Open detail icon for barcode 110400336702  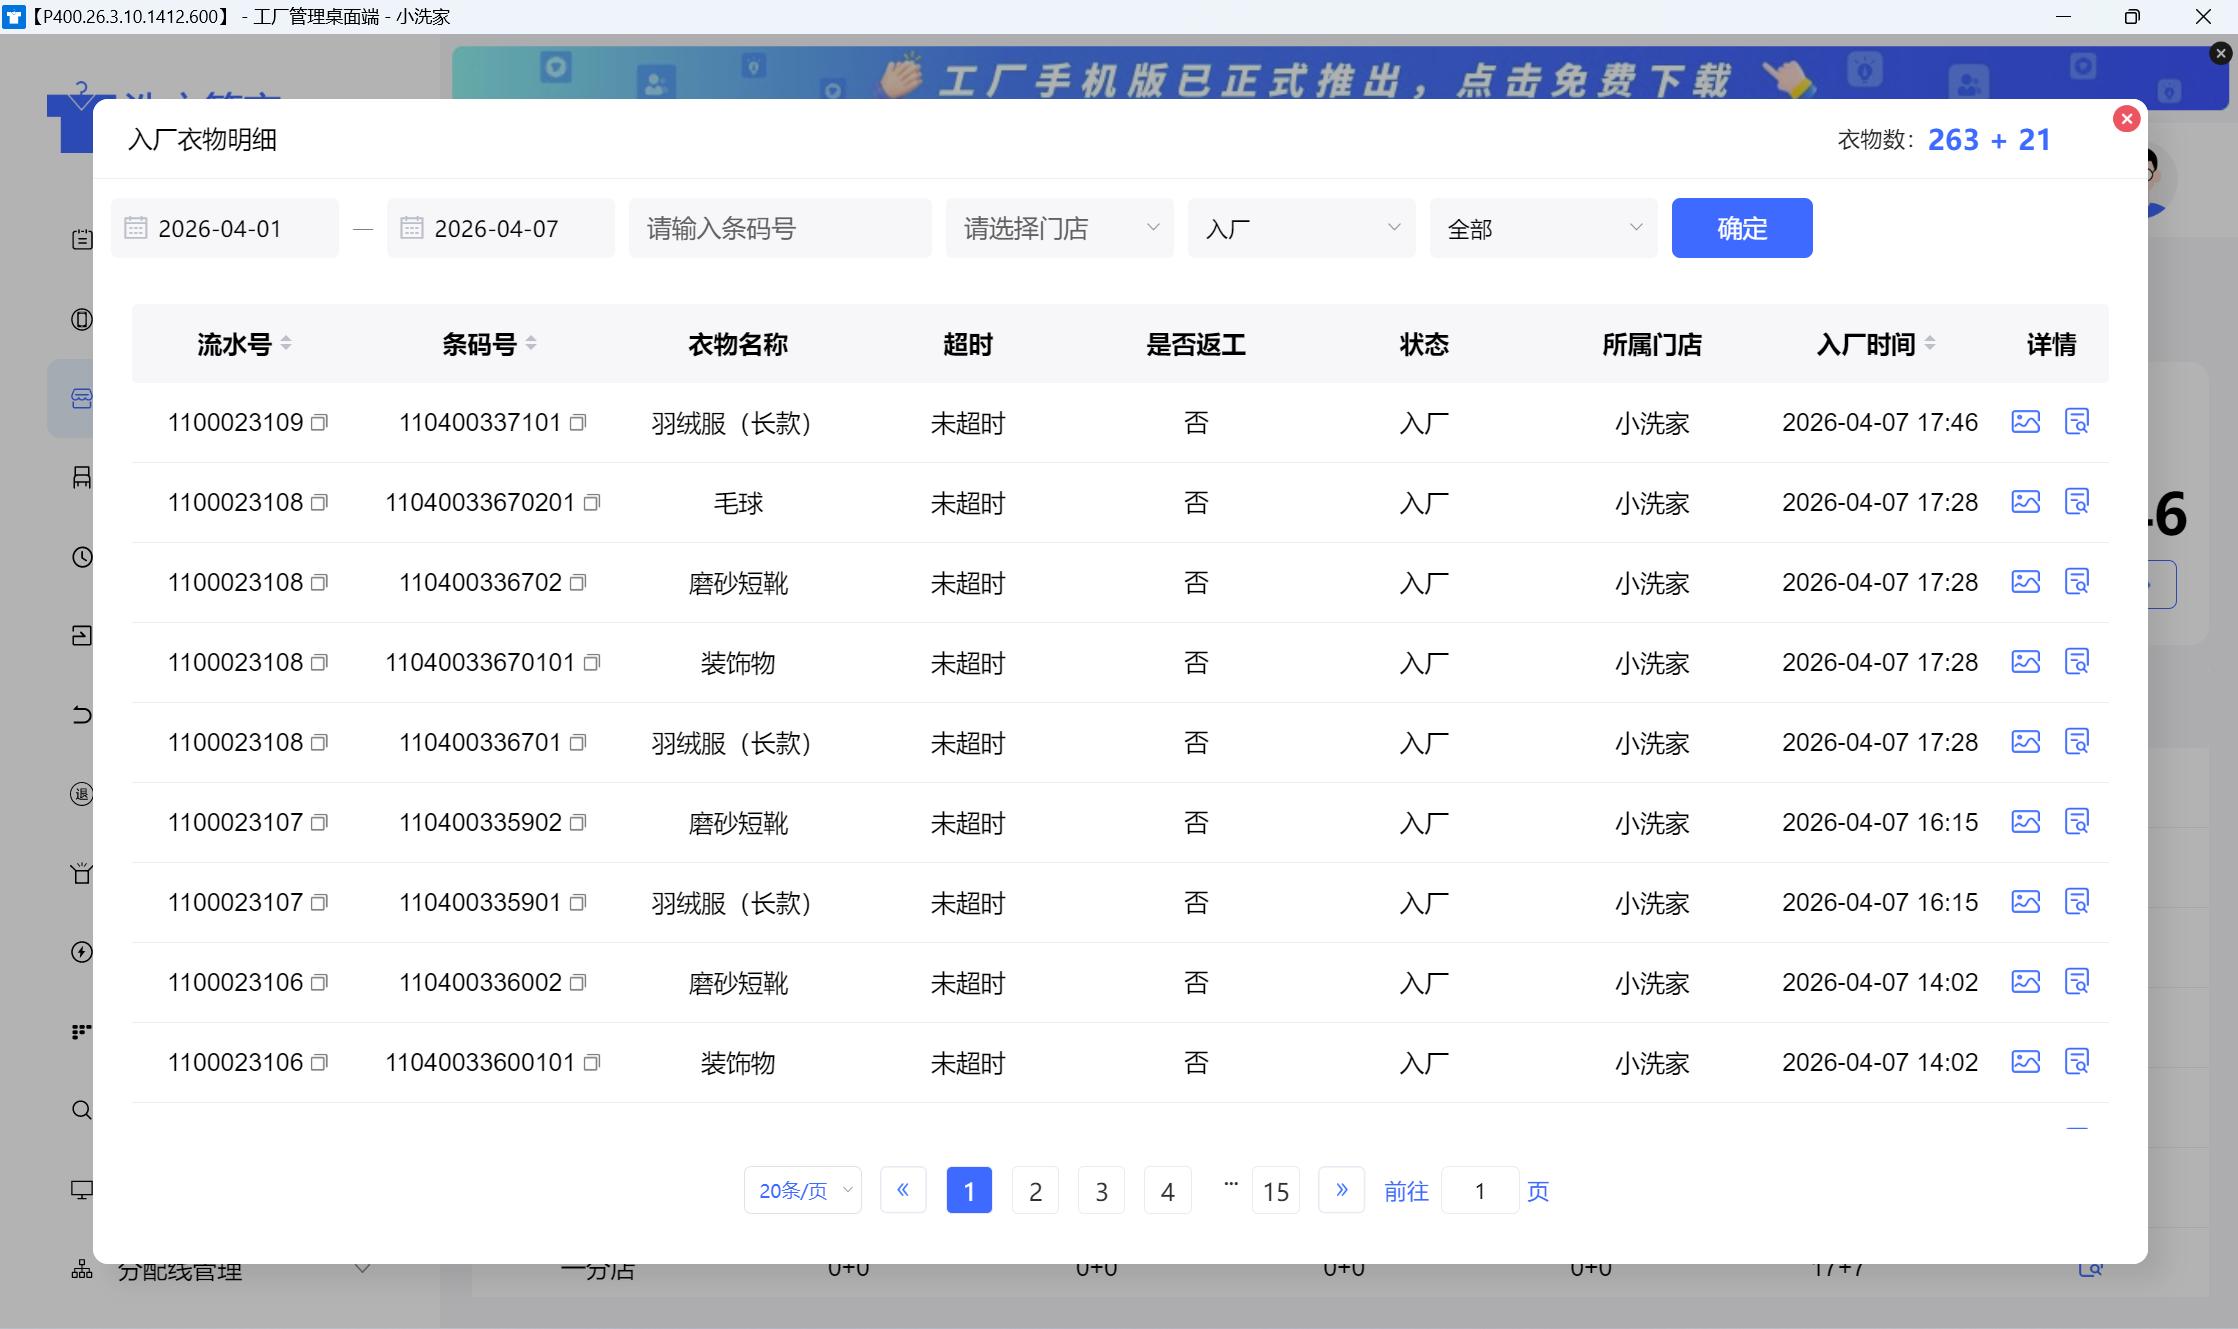pos(2077,582)
